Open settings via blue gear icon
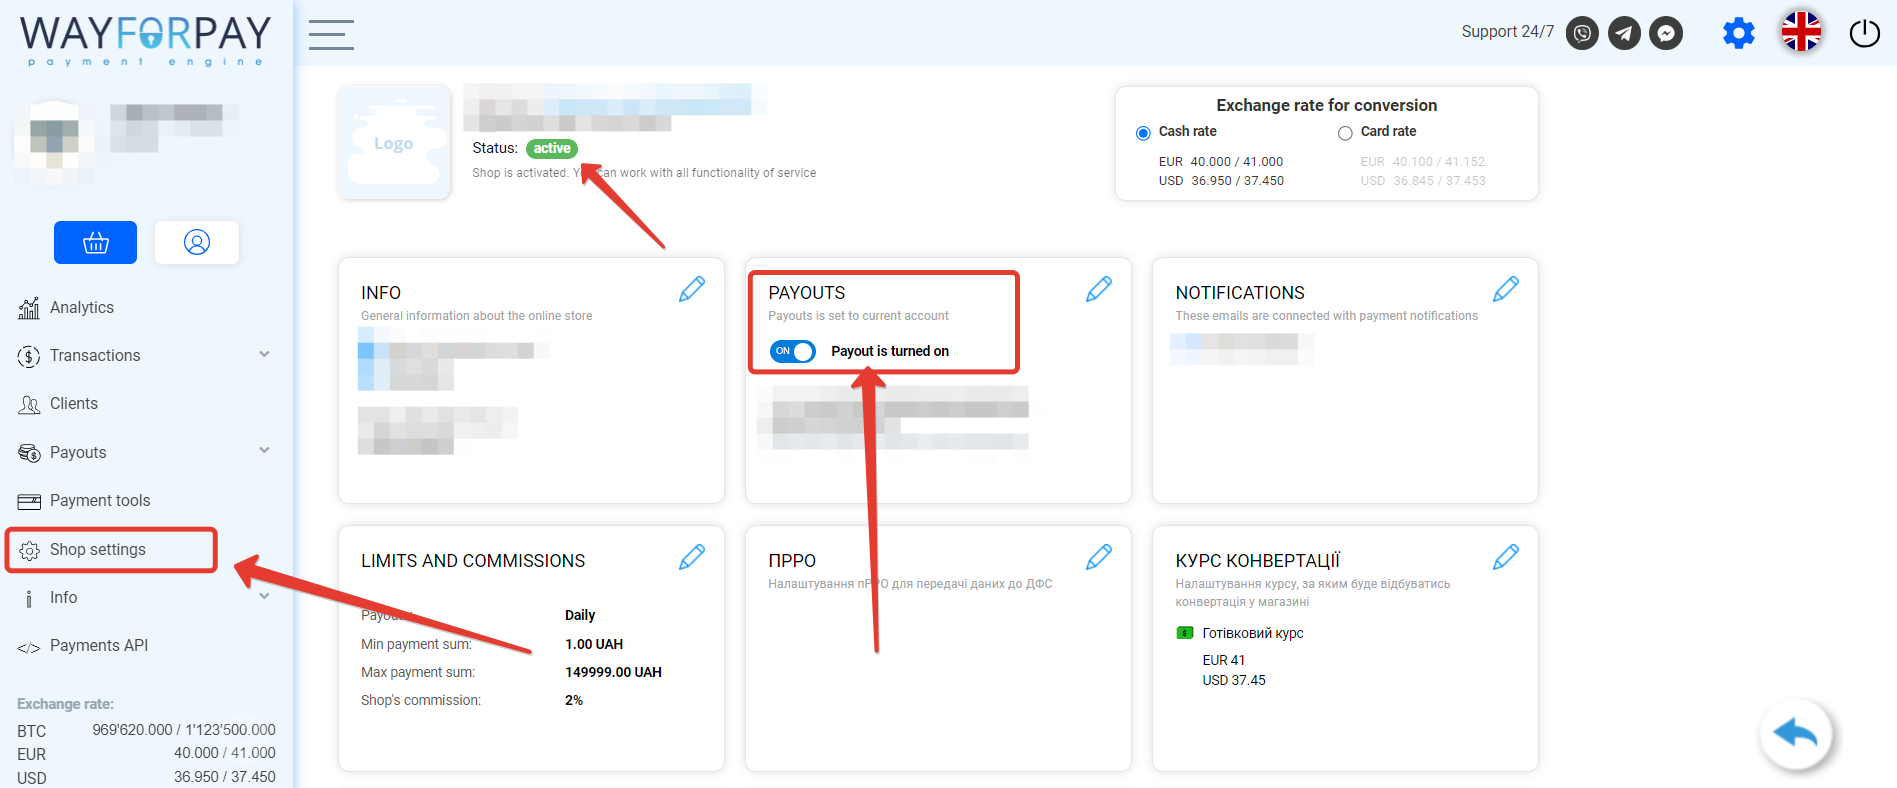1897x788 pixels. tap(1738, 33)
